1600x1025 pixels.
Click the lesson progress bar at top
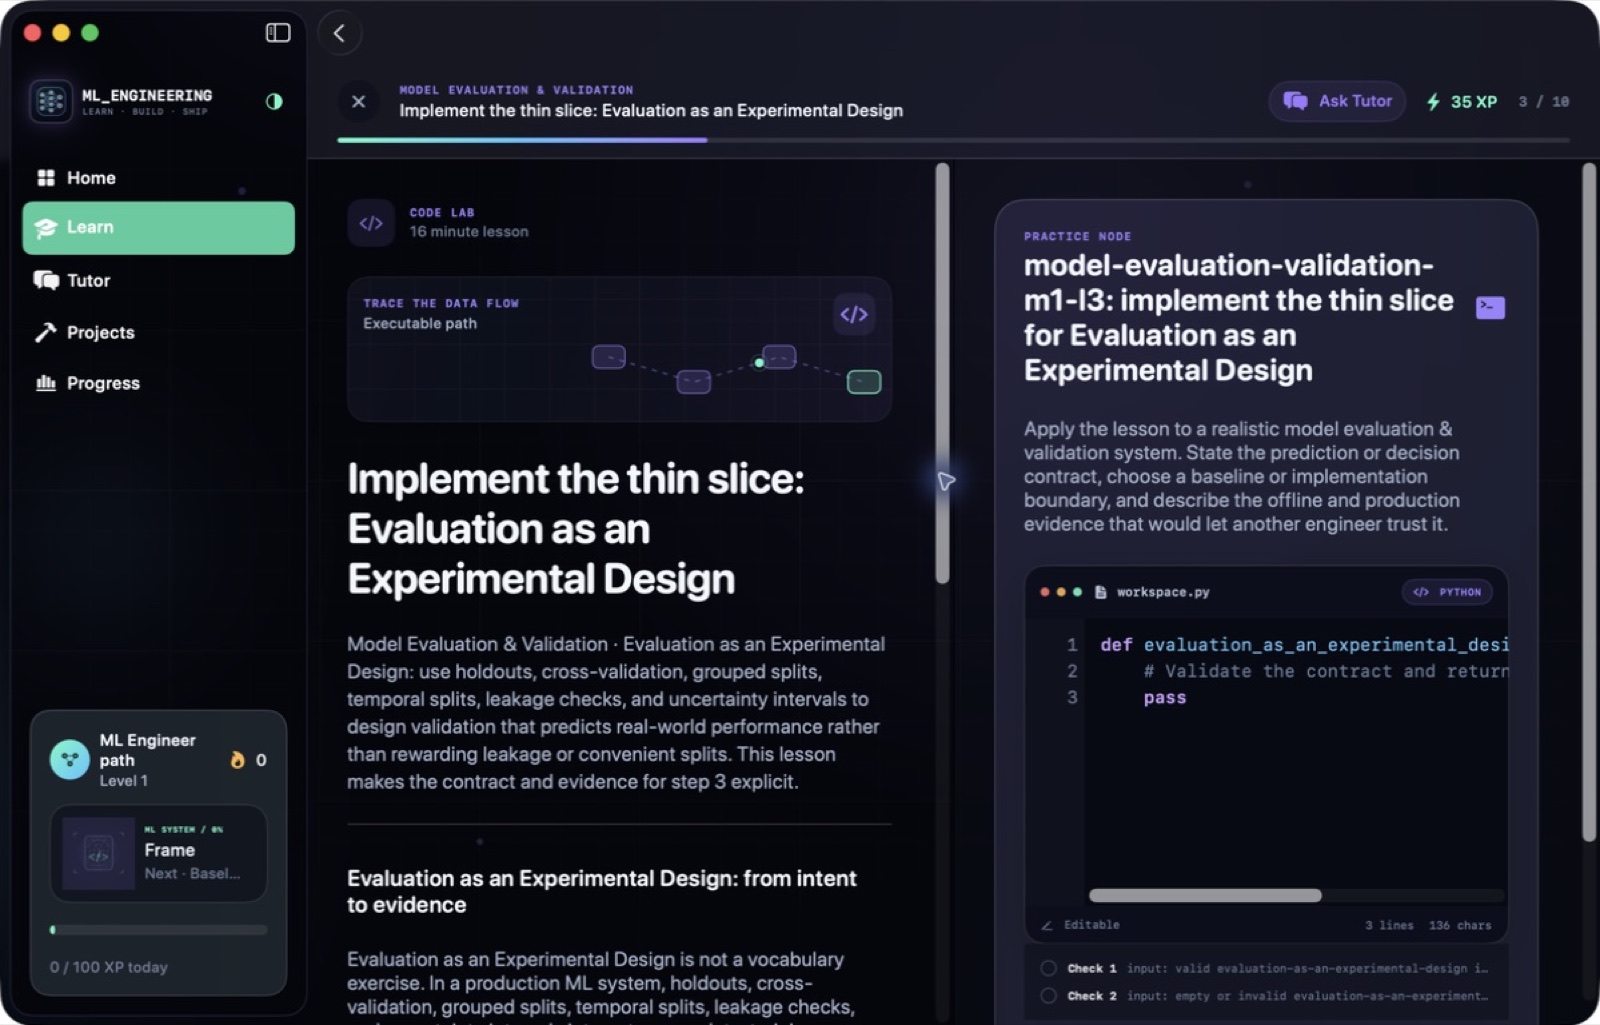[x=953, y=140]
